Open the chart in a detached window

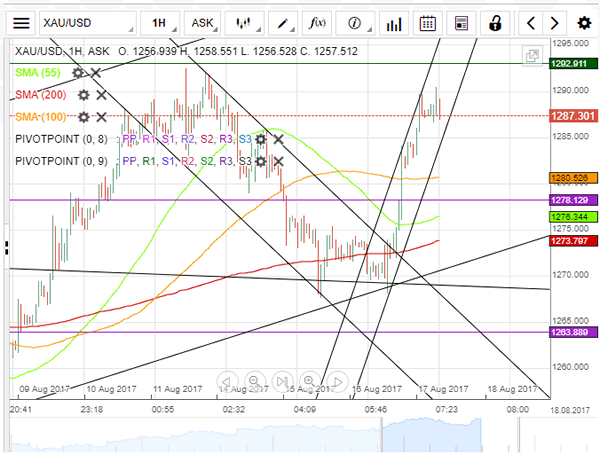[532, 56]
